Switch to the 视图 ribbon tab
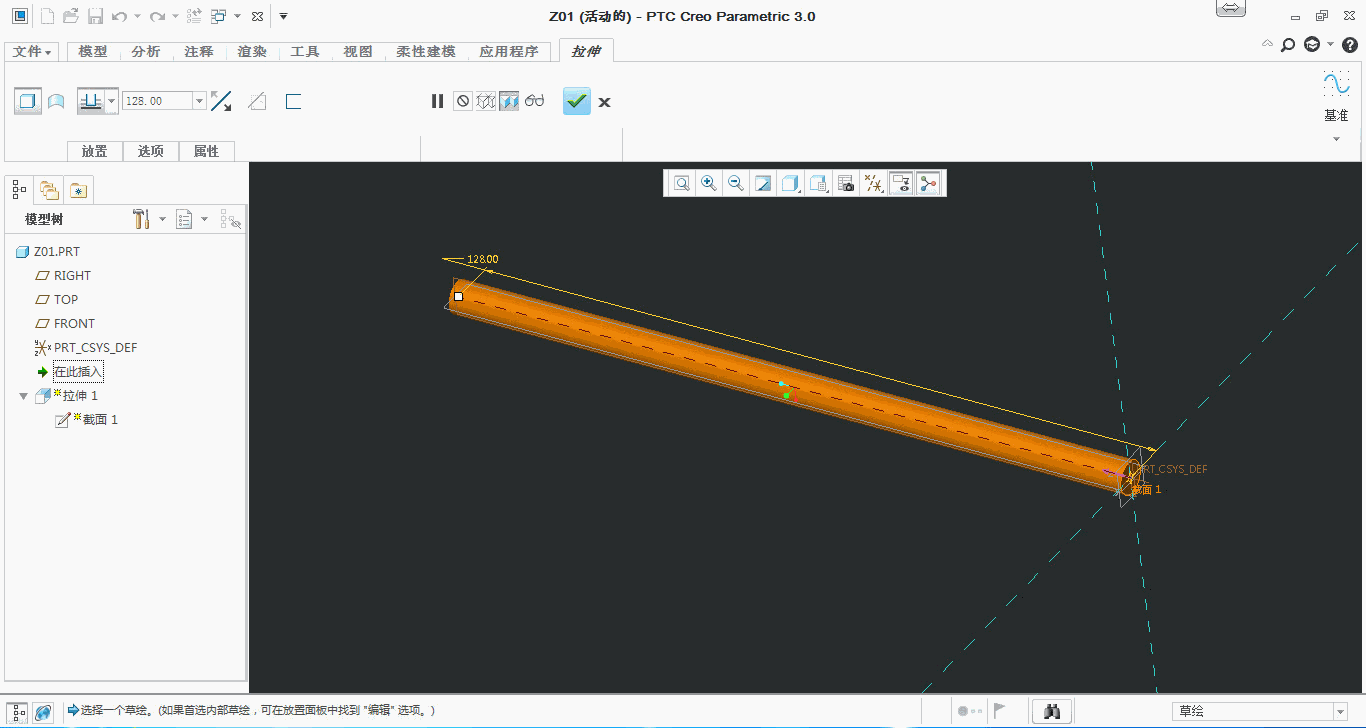The image size is (1366, 728). (x=358, y=52)
